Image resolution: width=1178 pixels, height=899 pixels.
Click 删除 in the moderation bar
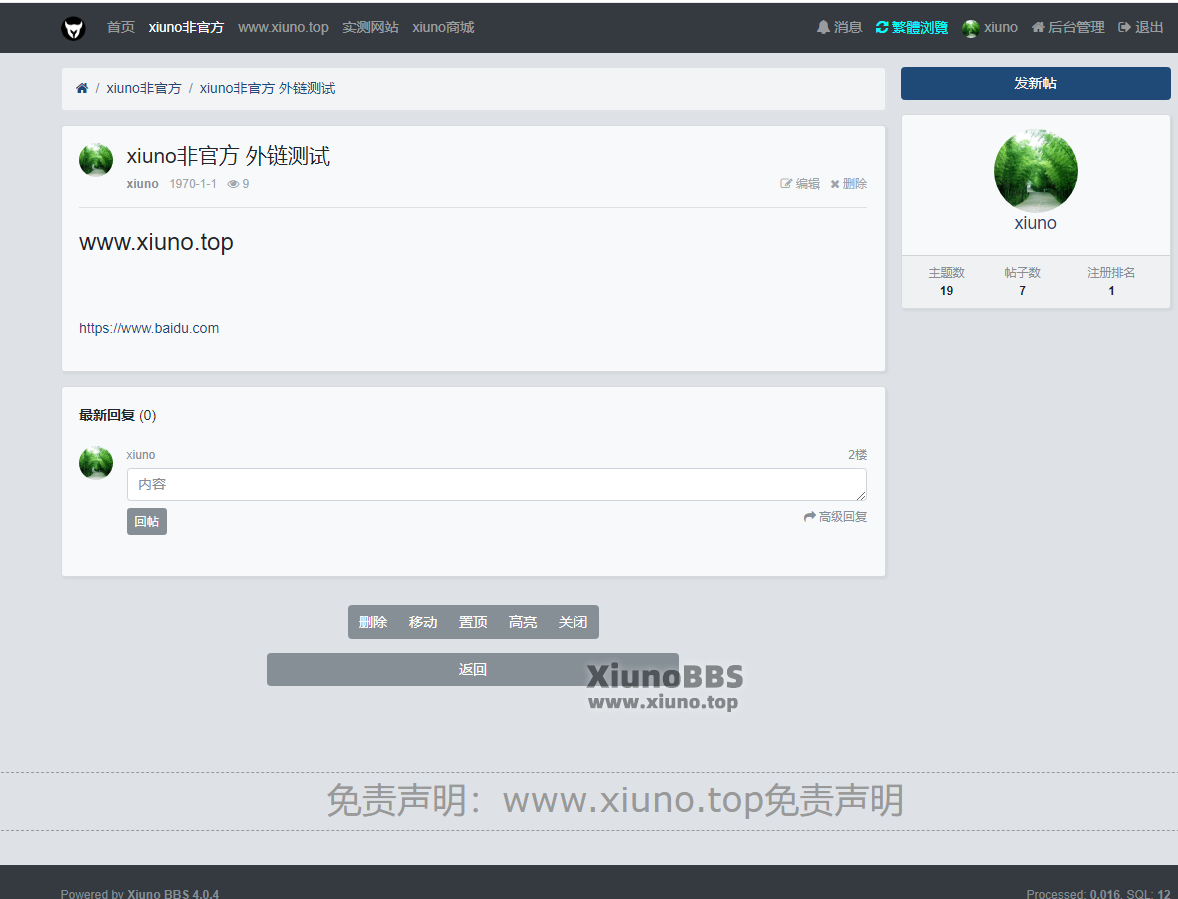(373, 622)
